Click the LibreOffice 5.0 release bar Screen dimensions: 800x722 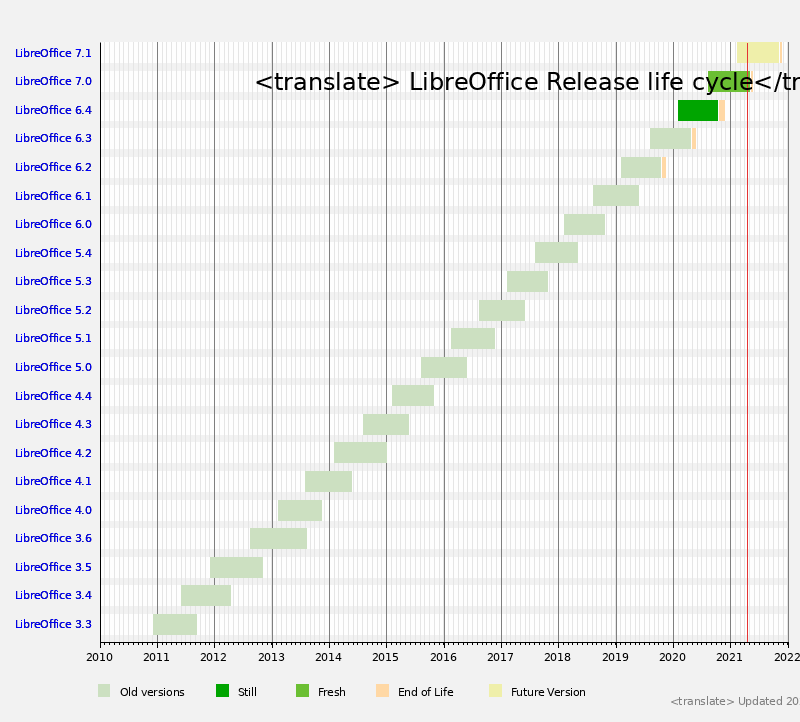pyautogui.click(x=444, y=367)
